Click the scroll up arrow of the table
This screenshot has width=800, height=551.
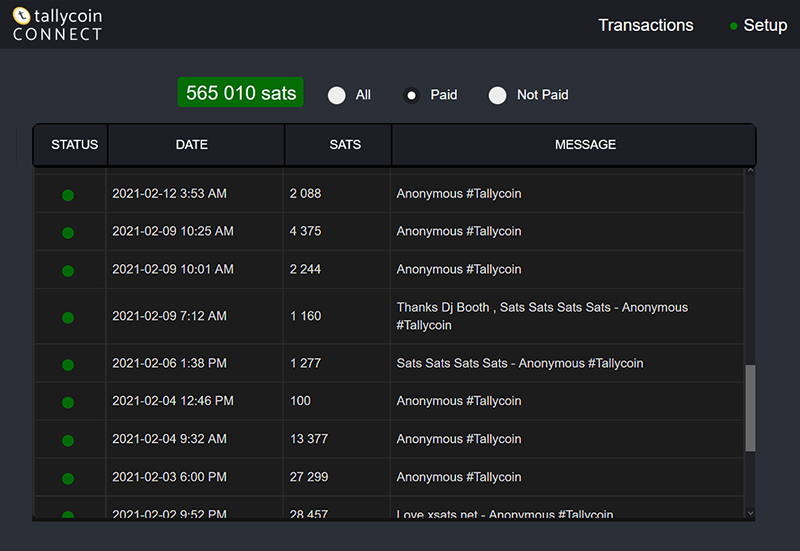(x=750, y=171)
